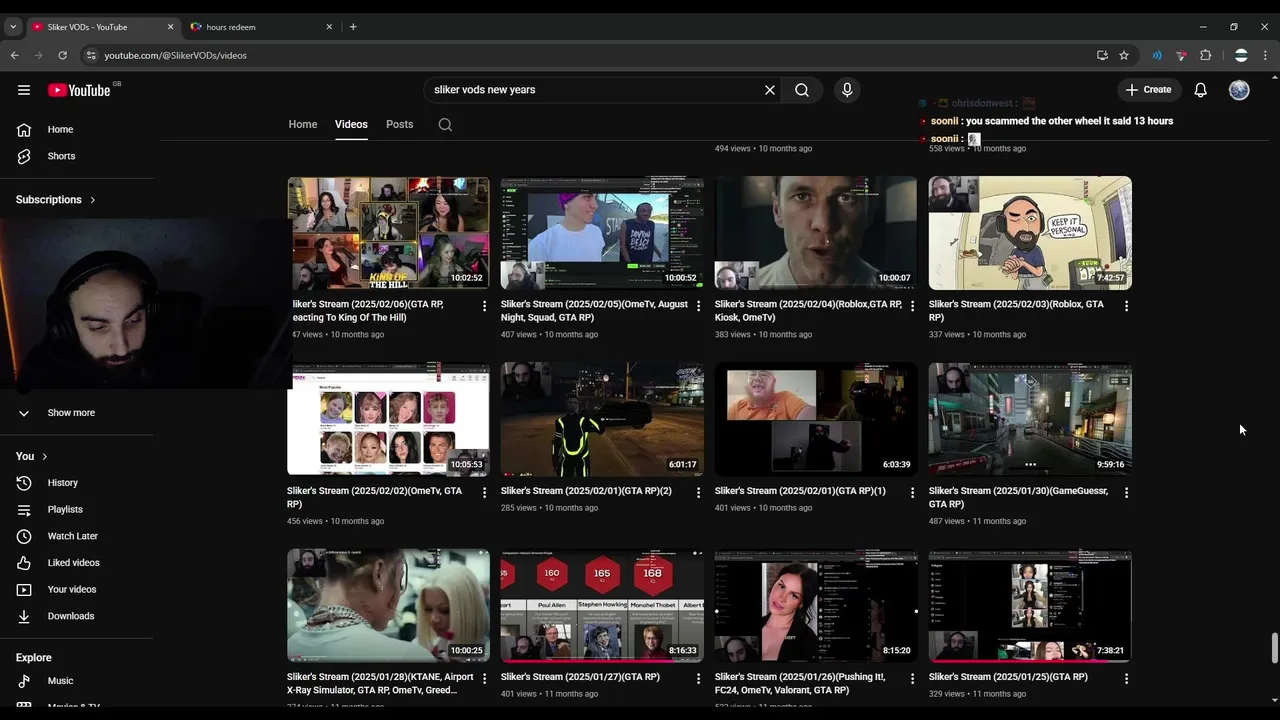Viewport: 1280px width, 720px height.
Task: Expand the You section
Action: click(x=32, y=456)
